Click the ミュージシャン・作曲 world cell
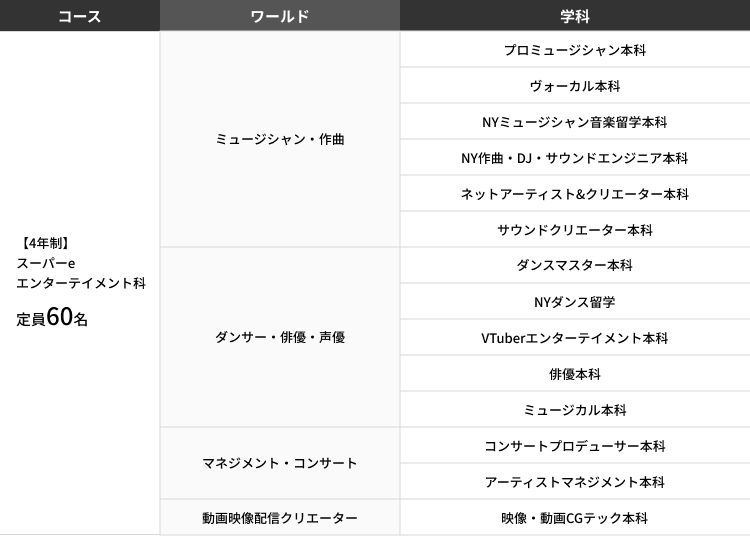The height and width of the screenshot is (536, 750). click(x=280, y=140)
